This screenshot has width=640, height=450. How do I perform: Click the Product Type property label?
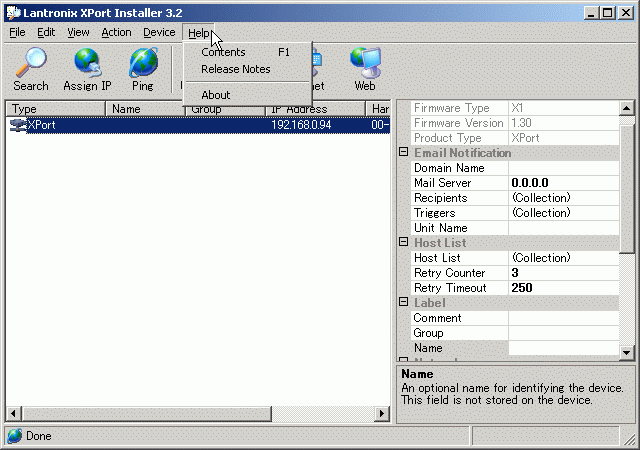[448, 138]
